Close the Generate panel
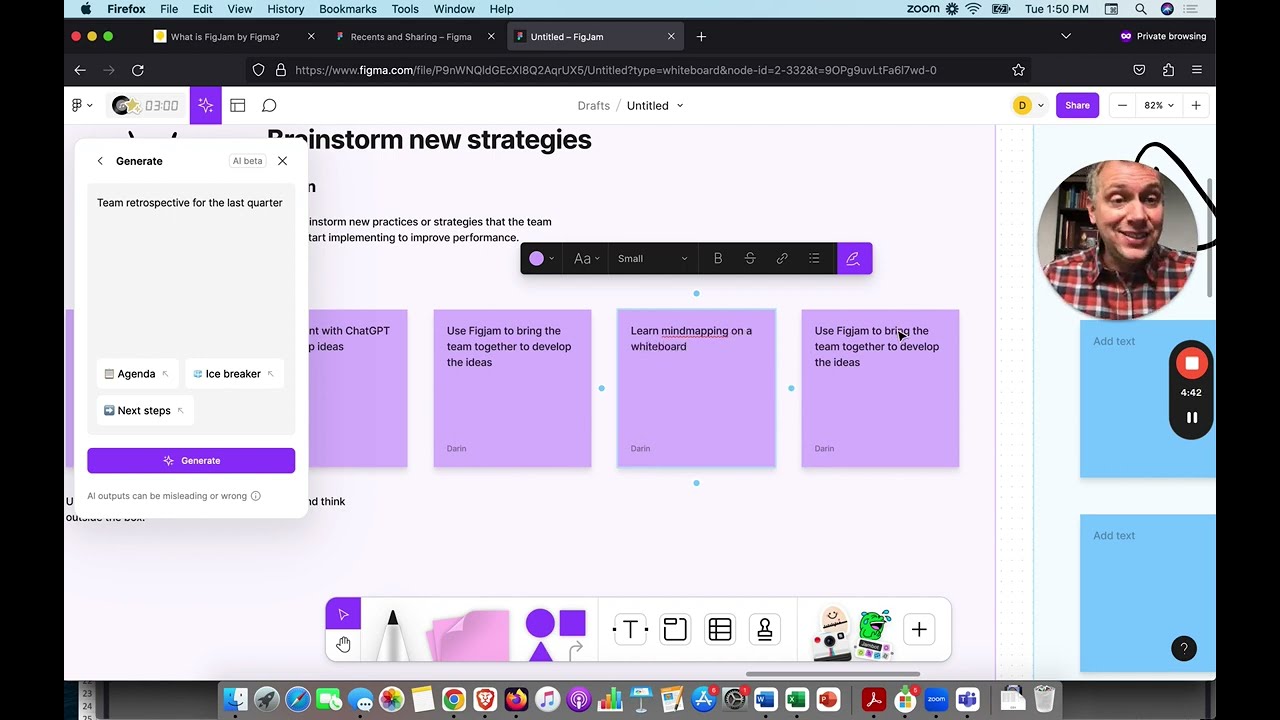The width and height of the screenshot is (1280, 720). [x=282, y=161]
